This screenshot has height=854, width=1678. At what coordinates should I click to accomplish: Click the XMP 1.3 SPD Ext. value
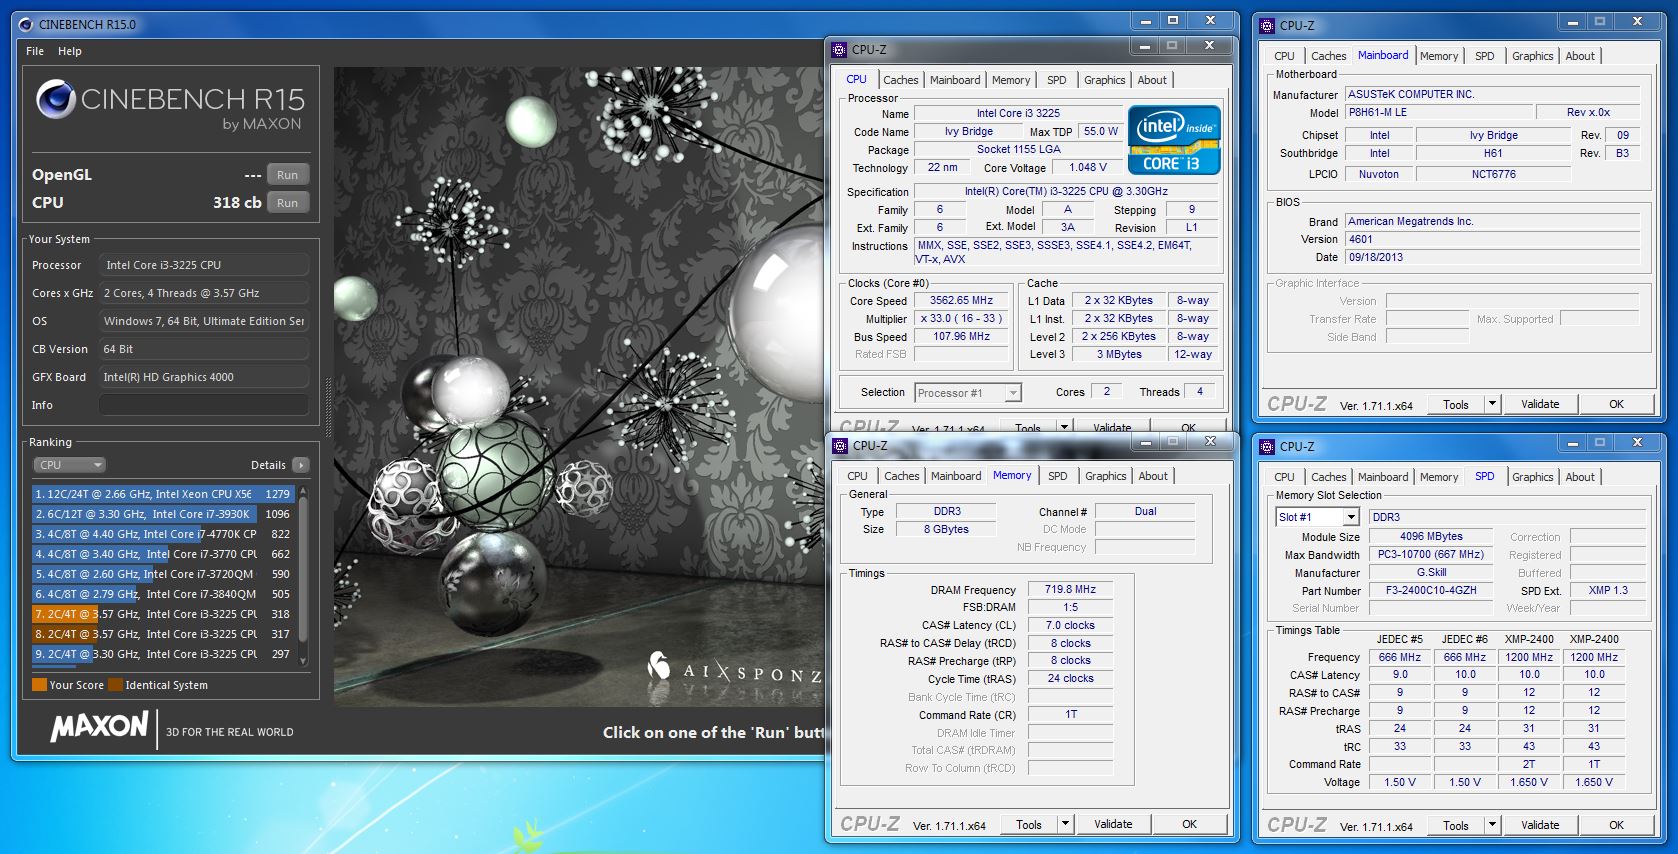[1608, 590]
